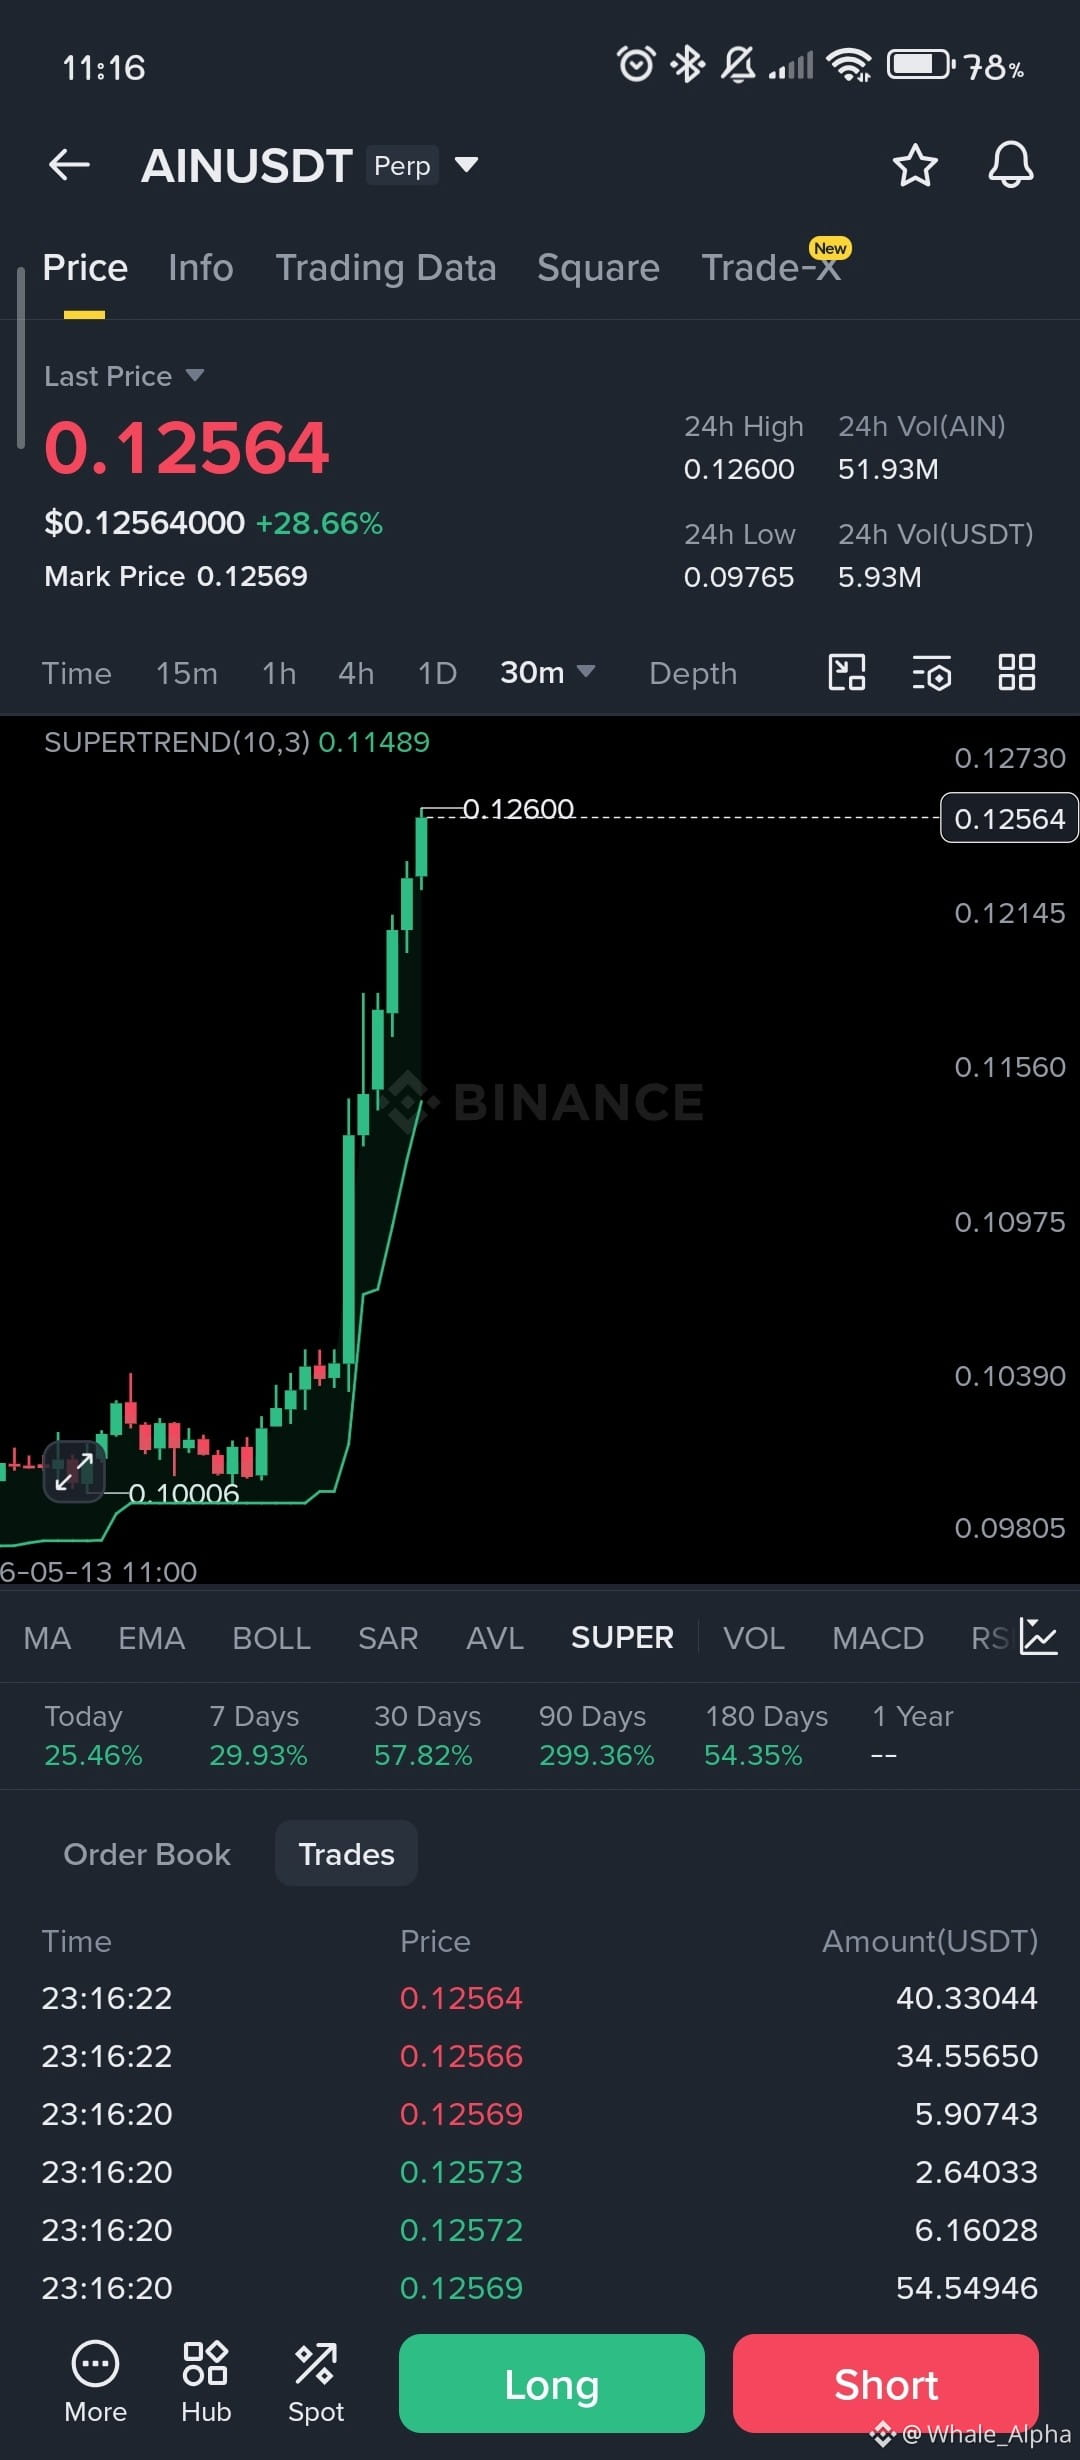Tap the Perp contract label
Image resolution: width=1080 pixels, height=2460 pixels.
[x=402, y=165]
